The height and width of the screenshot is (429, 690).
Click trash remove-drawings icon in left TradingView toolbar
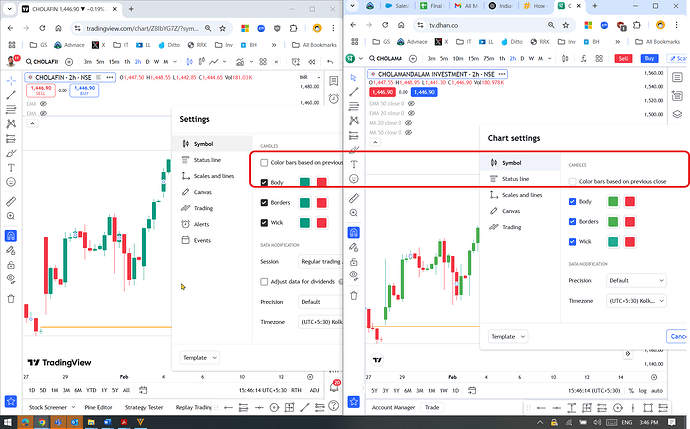[11, 299]
